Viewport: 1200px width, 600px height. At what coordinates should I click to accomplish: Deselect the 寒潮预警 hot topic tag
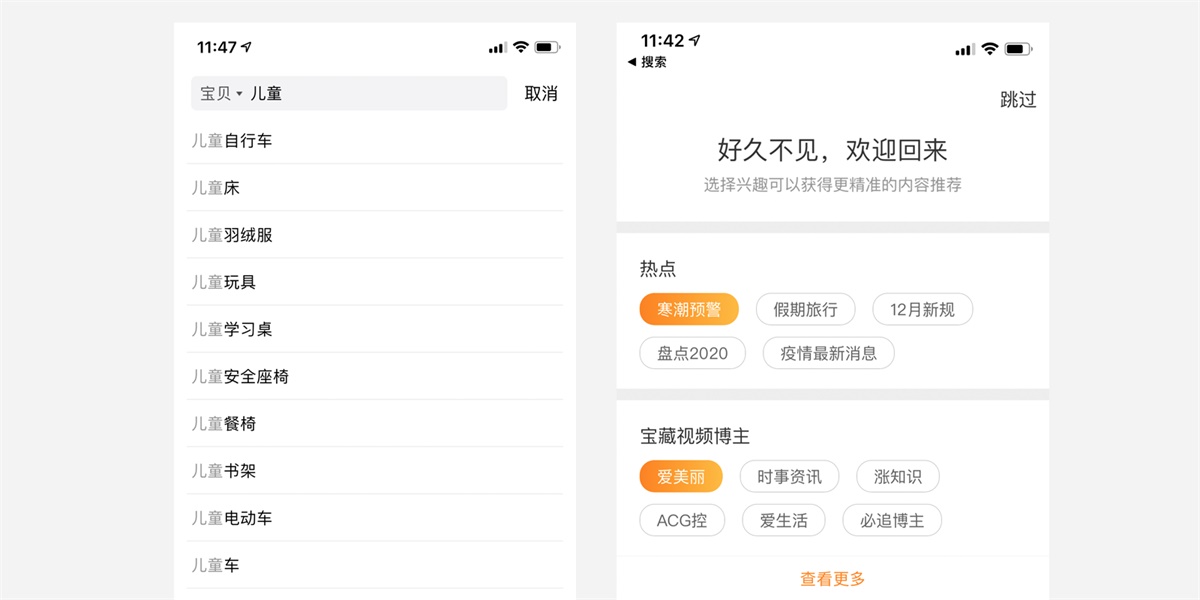(x=688, y=309)
